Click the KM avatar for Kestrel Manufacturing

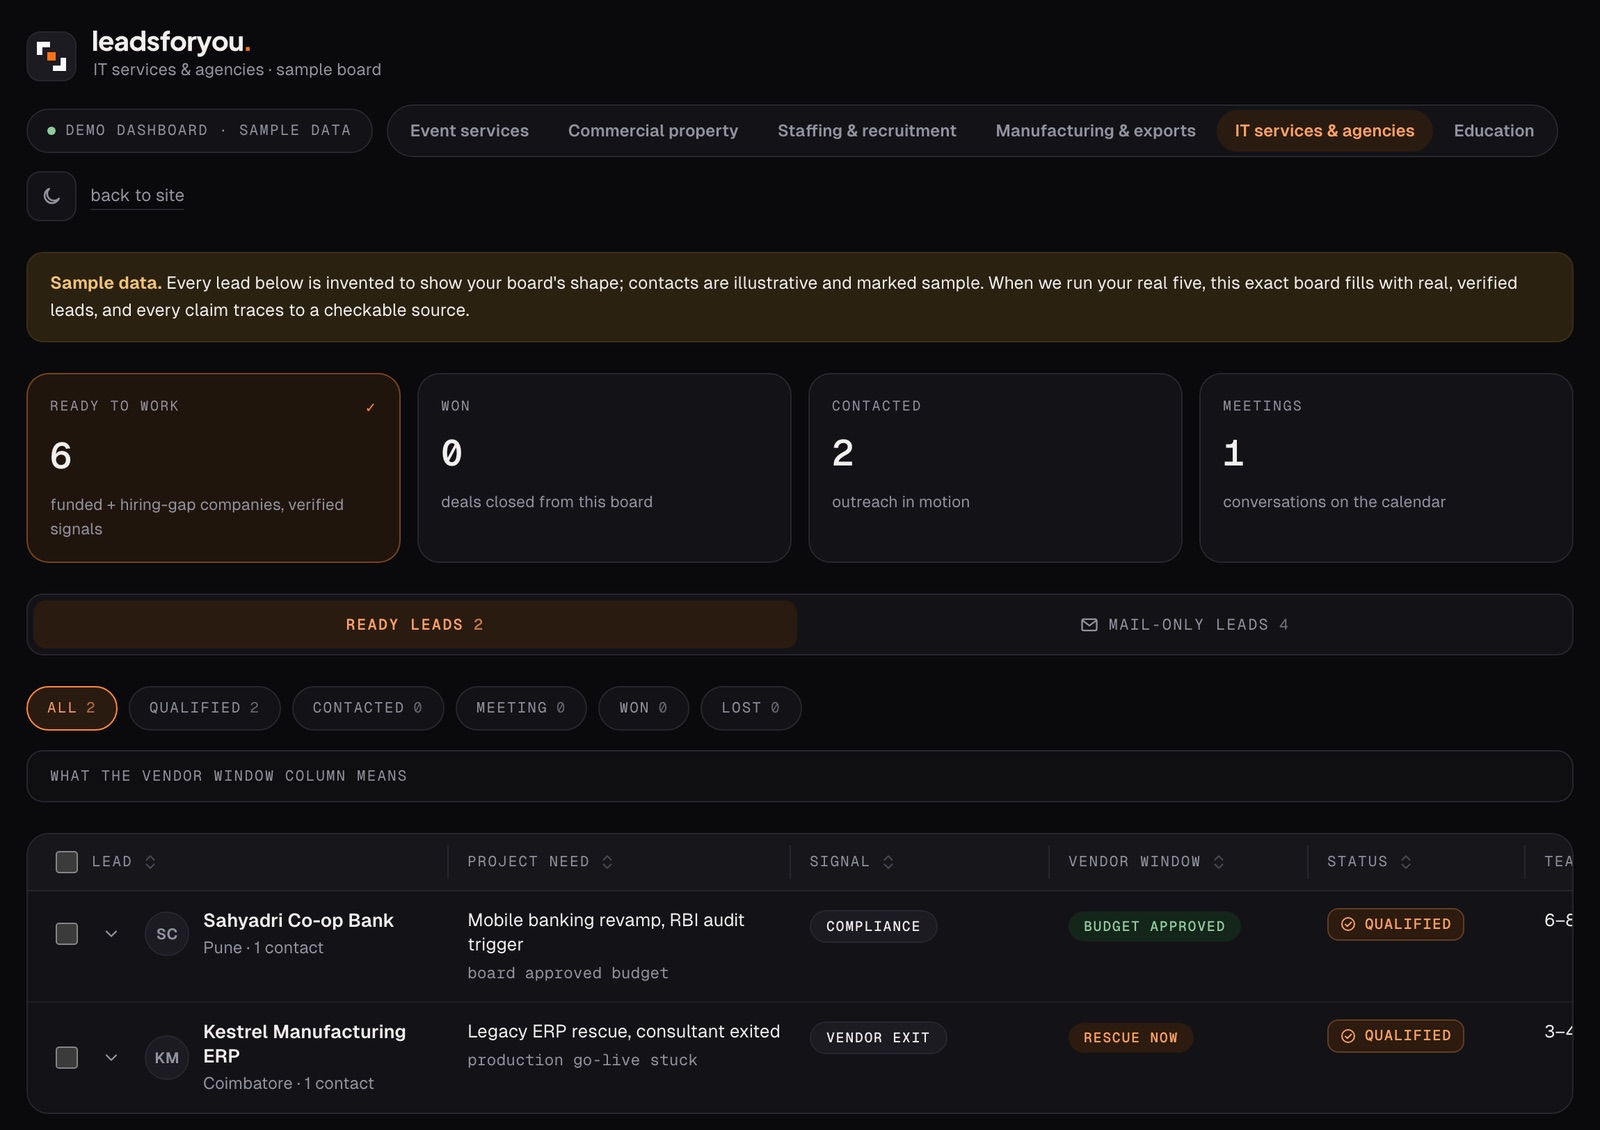pos(167,1058)
